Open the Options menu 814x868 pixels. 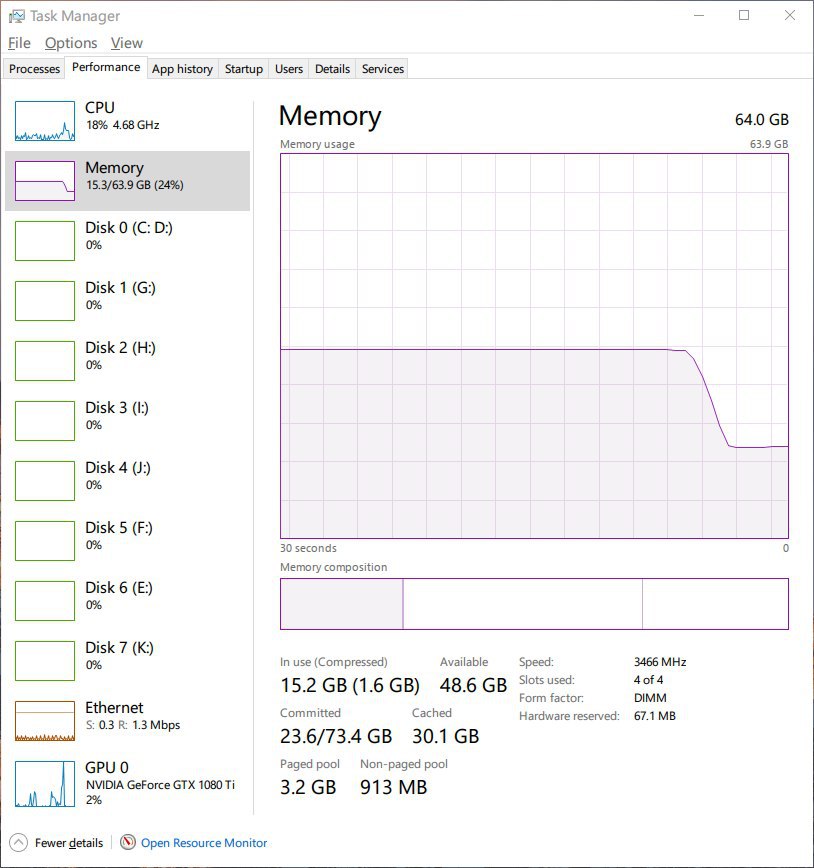pos(71,43)
